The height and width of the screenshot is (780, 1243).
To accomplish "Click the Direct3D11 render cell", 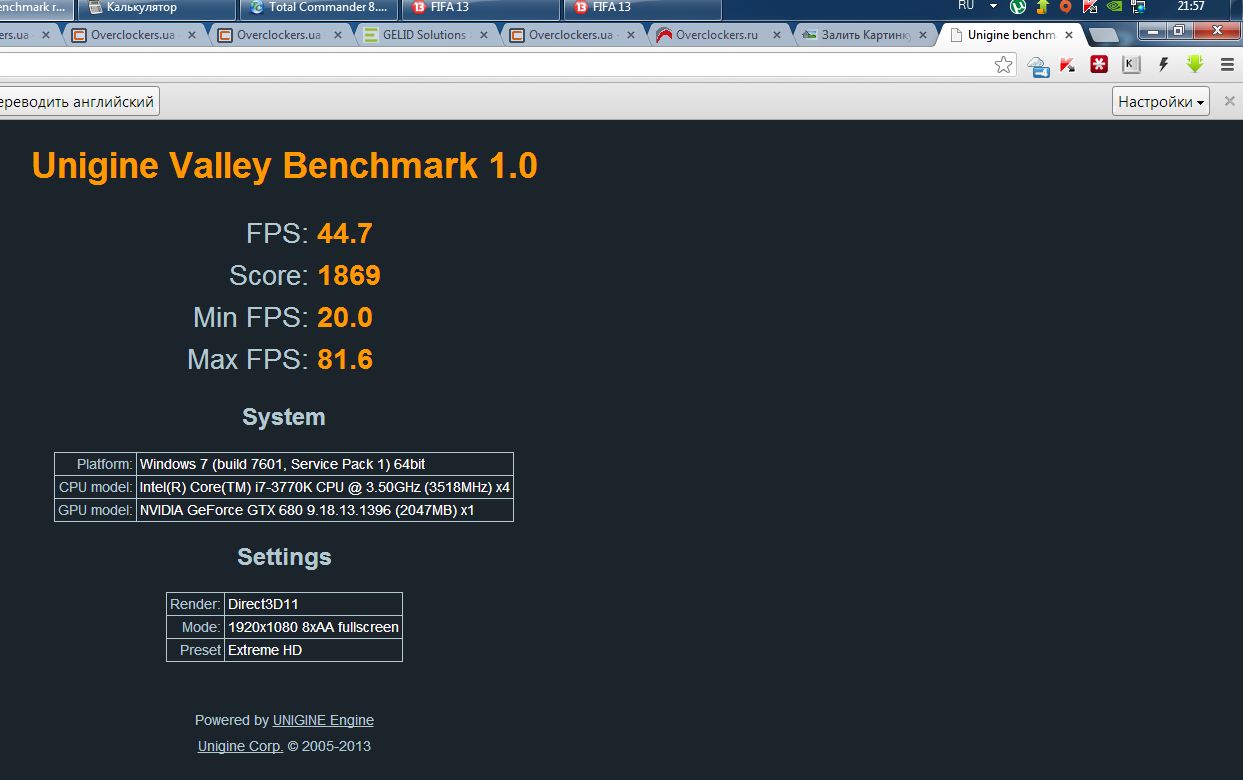I will (x=313, y=604).
